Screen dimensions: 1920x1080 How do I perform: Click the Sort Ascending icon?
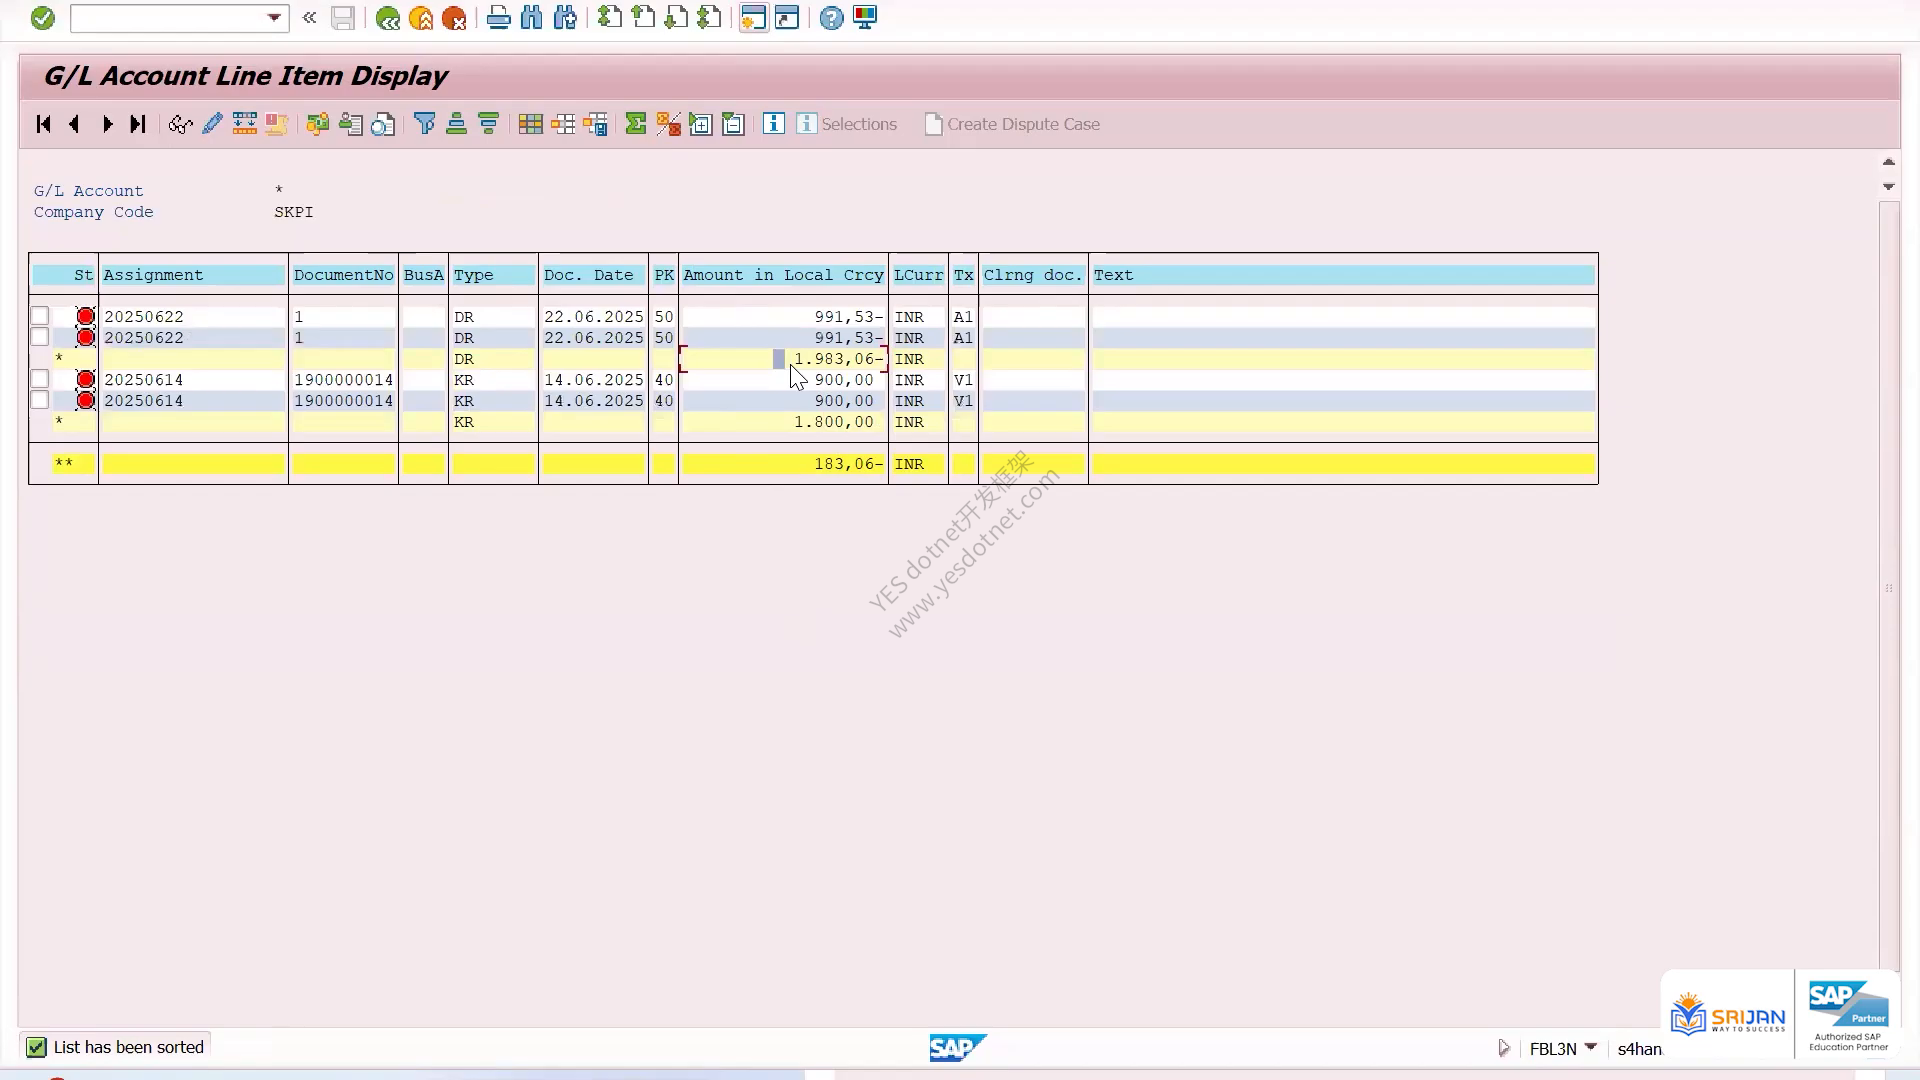tap(456, 124)
